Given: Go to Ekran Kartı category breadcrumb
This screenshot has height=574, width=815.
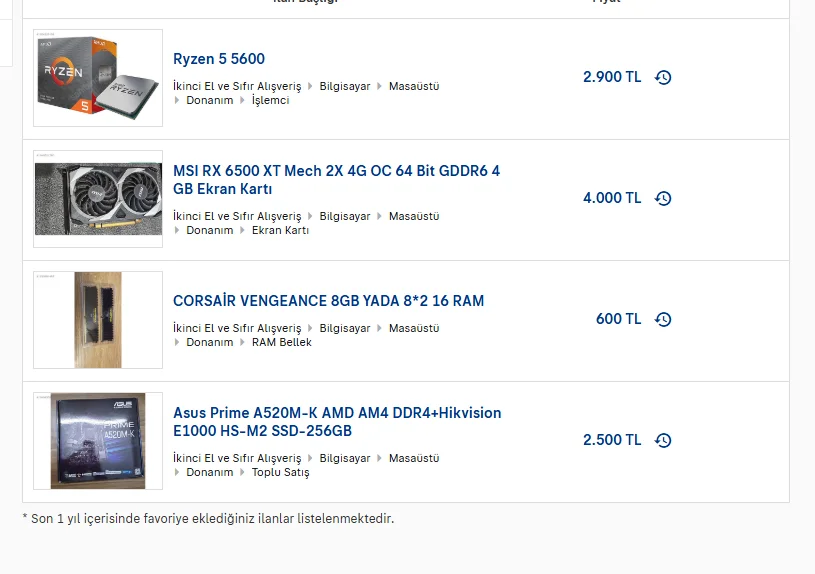Looking at the screenshot, I should point(280,230).
